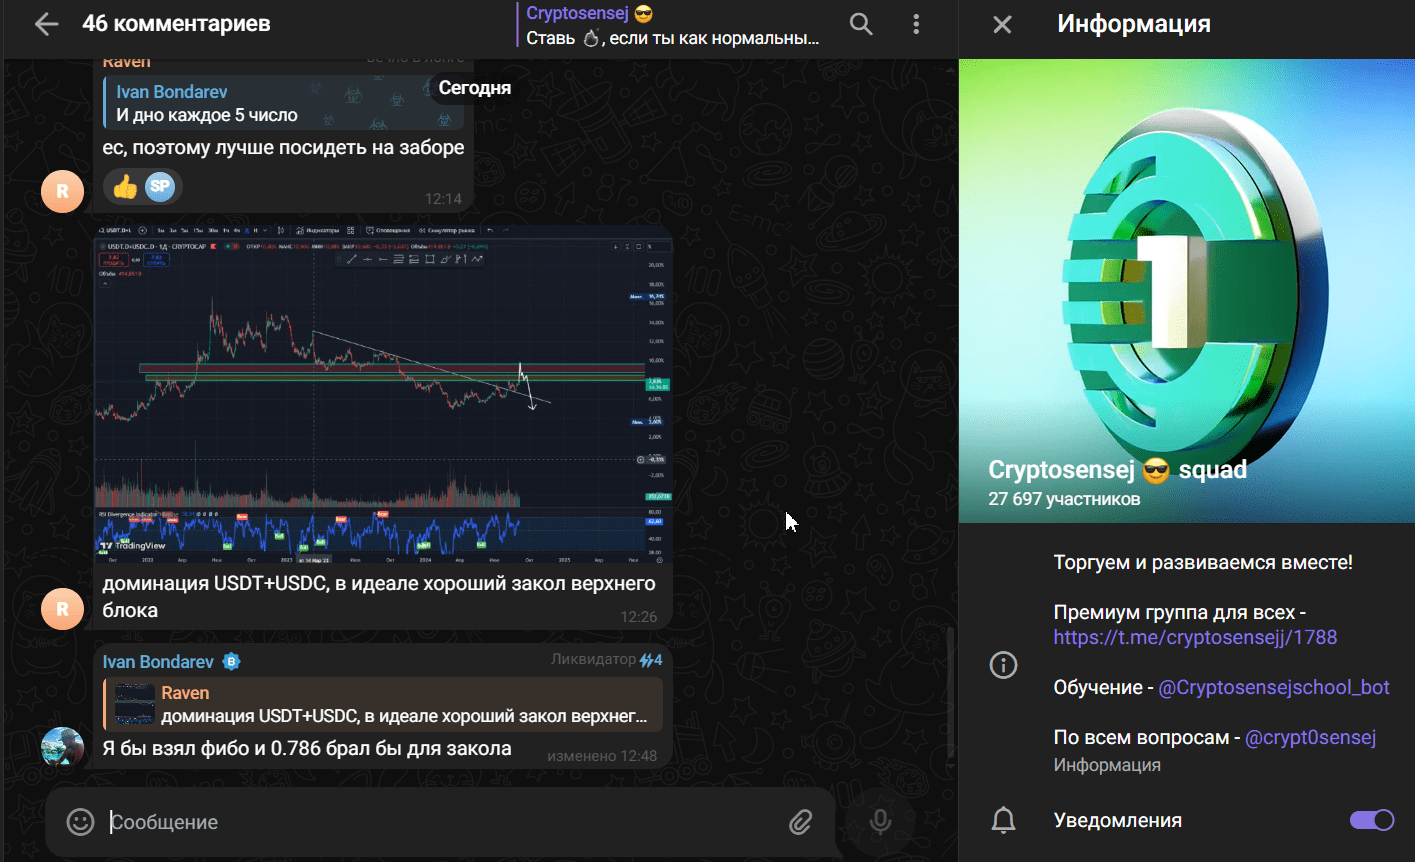This screenshot has height=862, width=1415.
Task: Open the quoted Ivan Bondarev reply in Raven's message
Action: pos(283,103)
